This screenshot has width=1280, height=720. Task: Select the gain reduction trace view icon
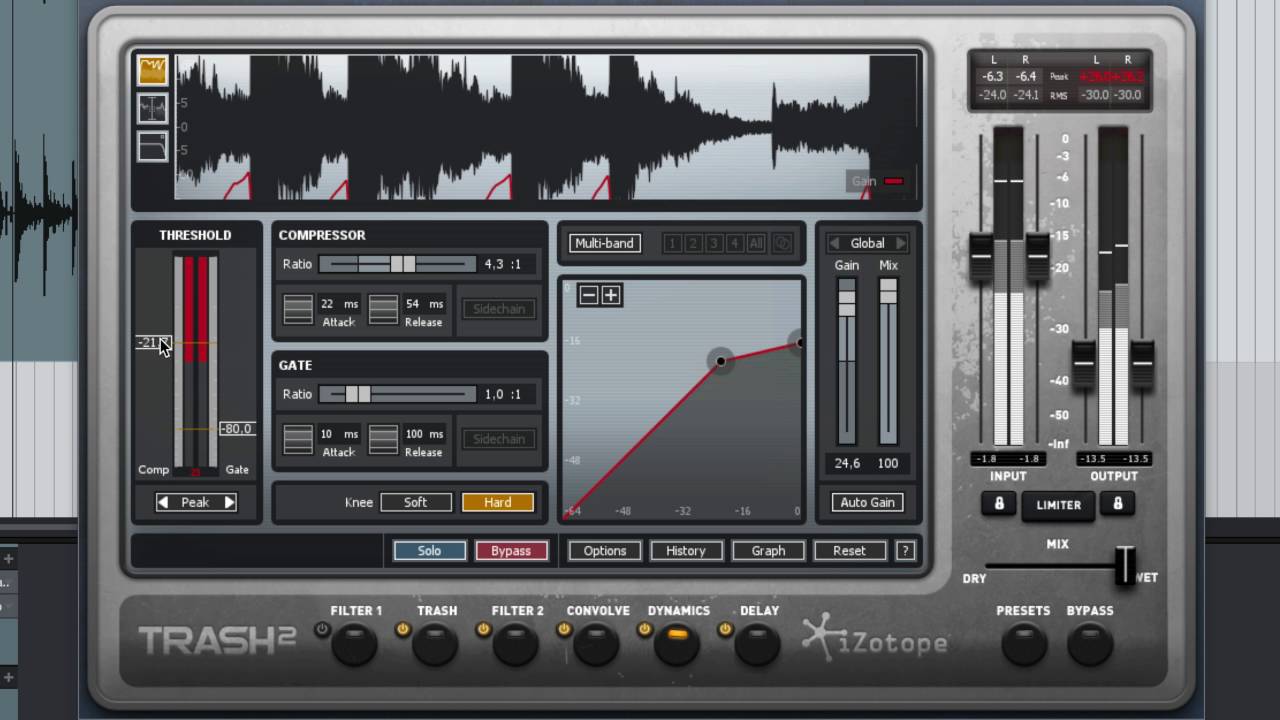click(152, 69)
